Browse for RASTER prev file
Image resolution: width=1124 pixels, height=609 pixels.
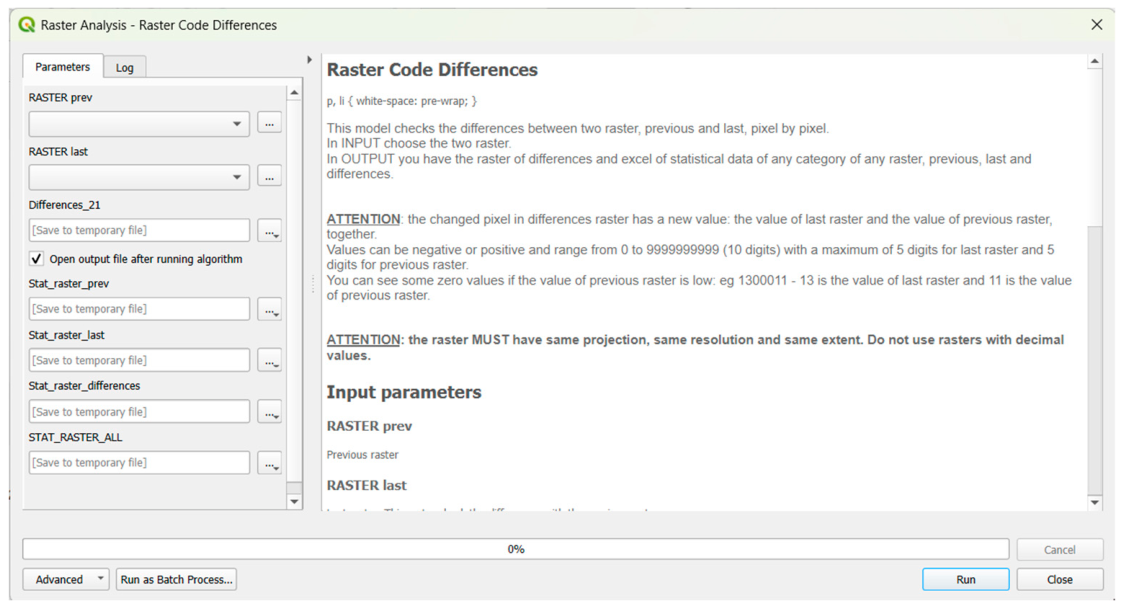tap(270, 123)
